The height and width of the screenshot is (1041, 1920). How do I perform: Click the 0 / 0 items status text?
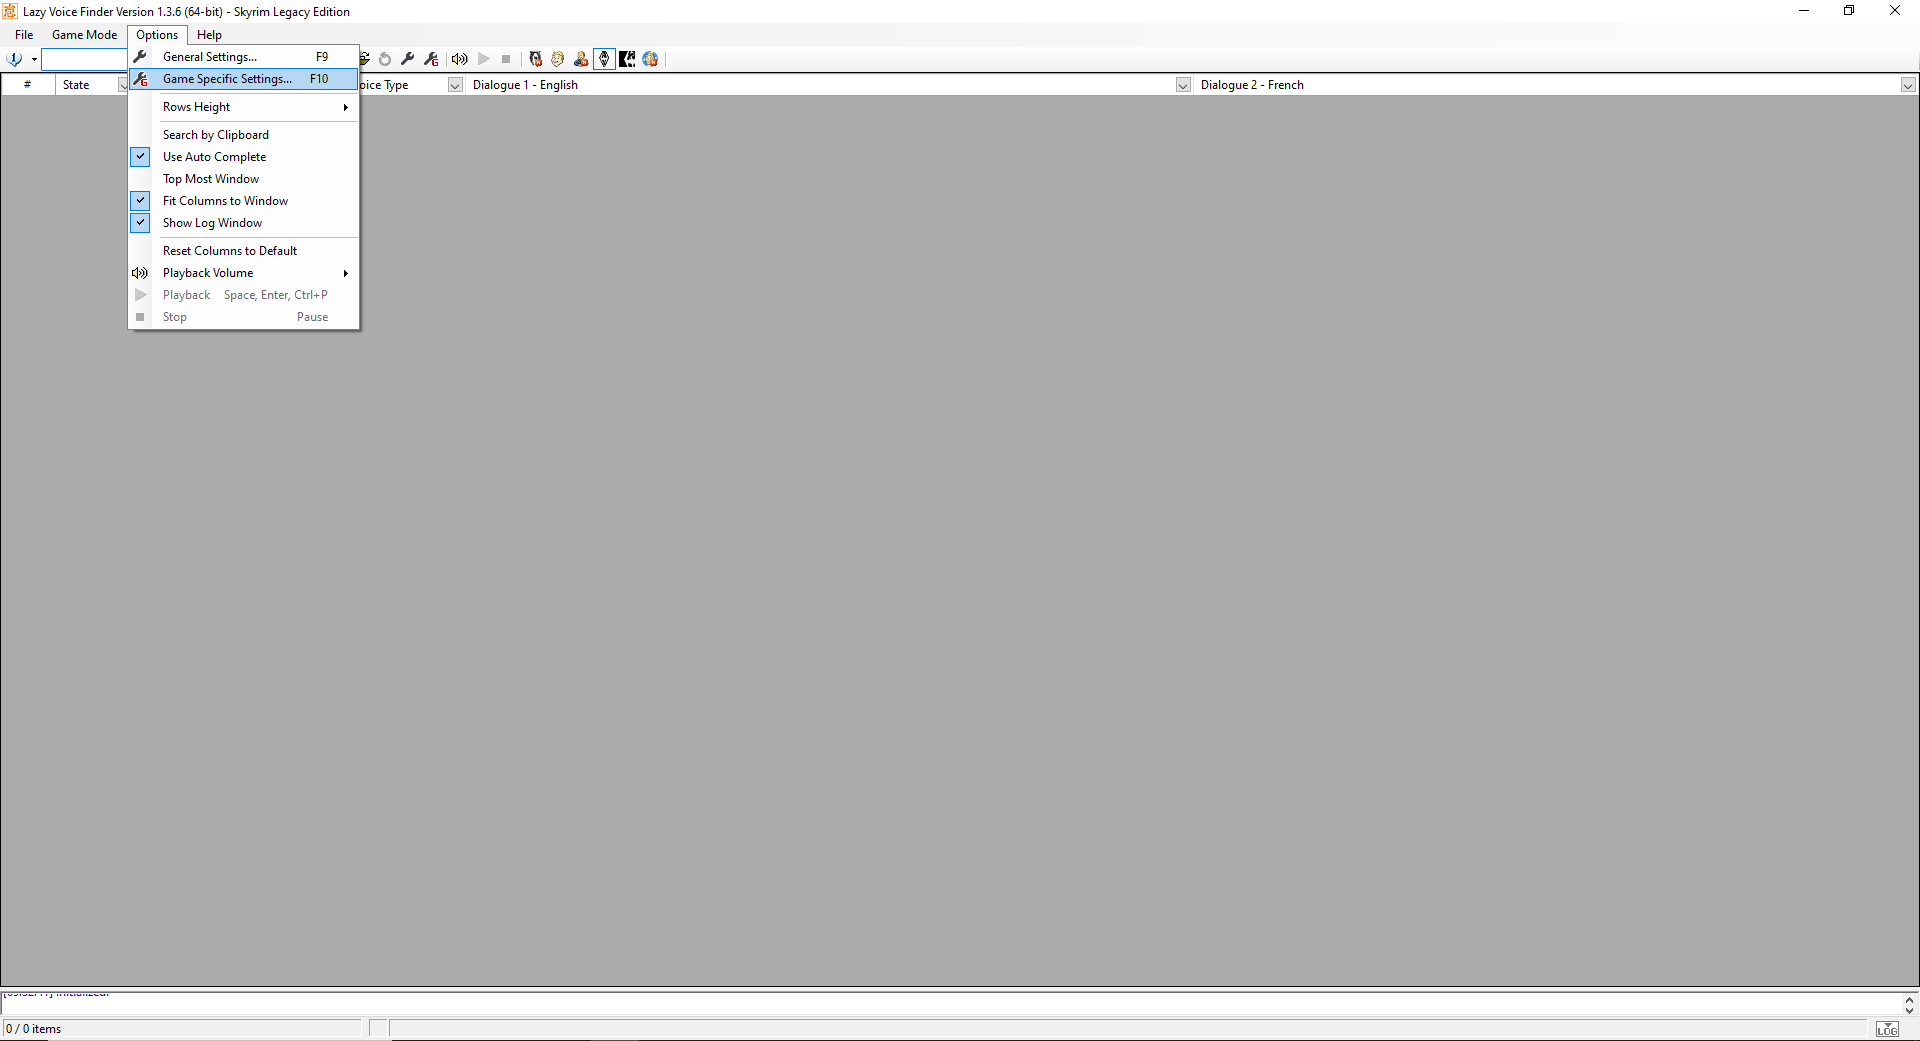click(x=33, y=1029)
